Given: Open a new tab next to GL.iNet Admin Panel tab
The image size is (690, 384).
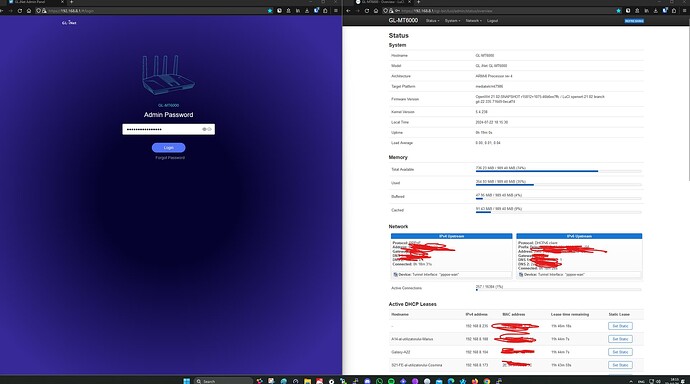Looking at the screenshot, I should [71, 2].
